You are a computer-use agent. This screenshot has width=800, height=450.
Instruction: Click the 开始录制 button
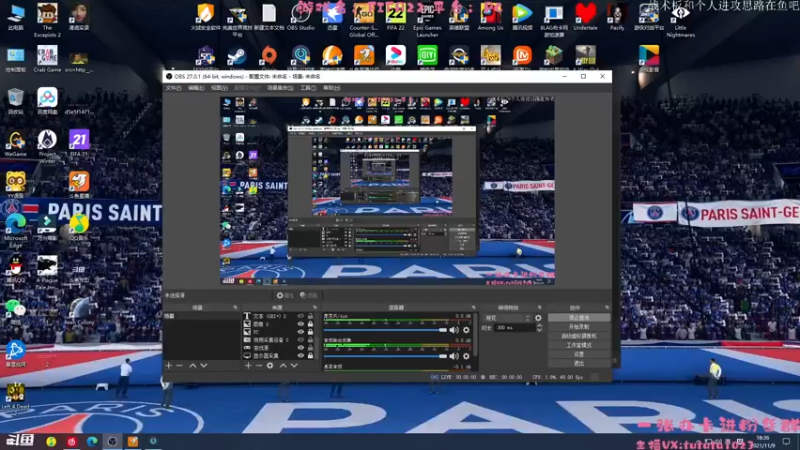(x=579, y=327)
